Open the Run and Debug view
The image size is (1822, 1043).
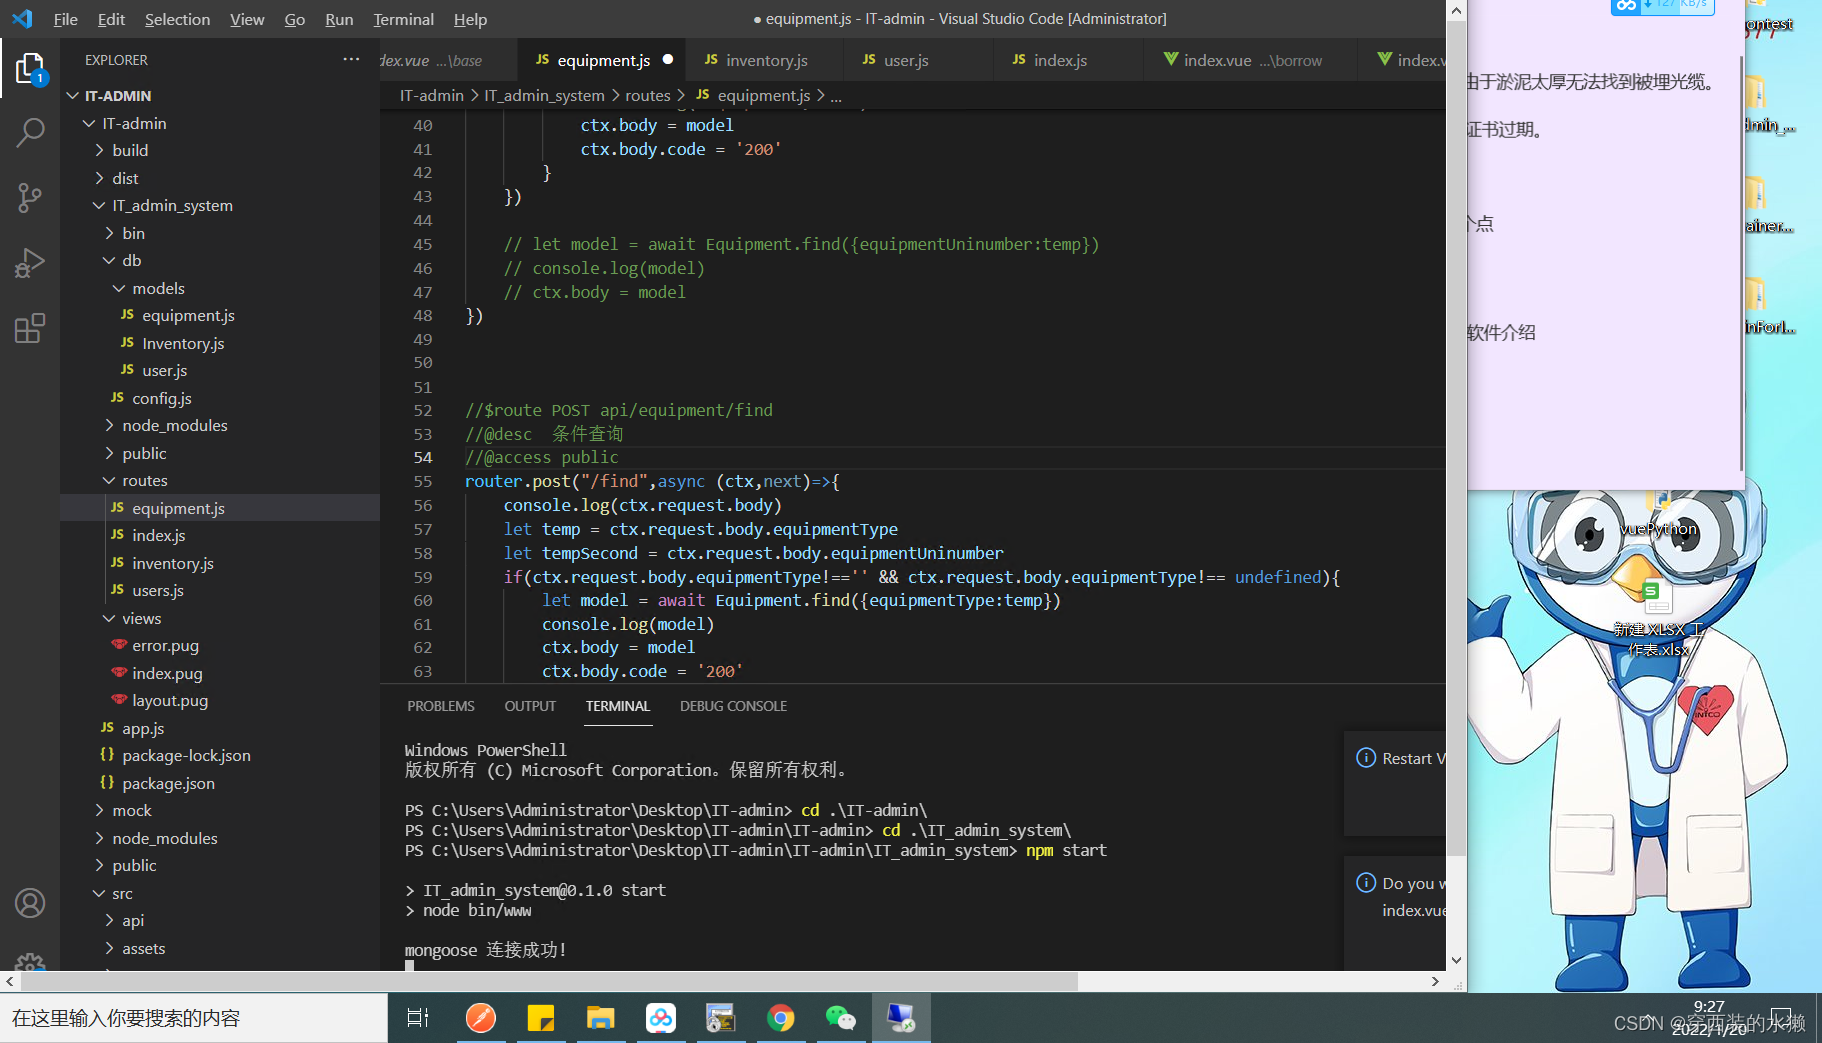[30, 262]
